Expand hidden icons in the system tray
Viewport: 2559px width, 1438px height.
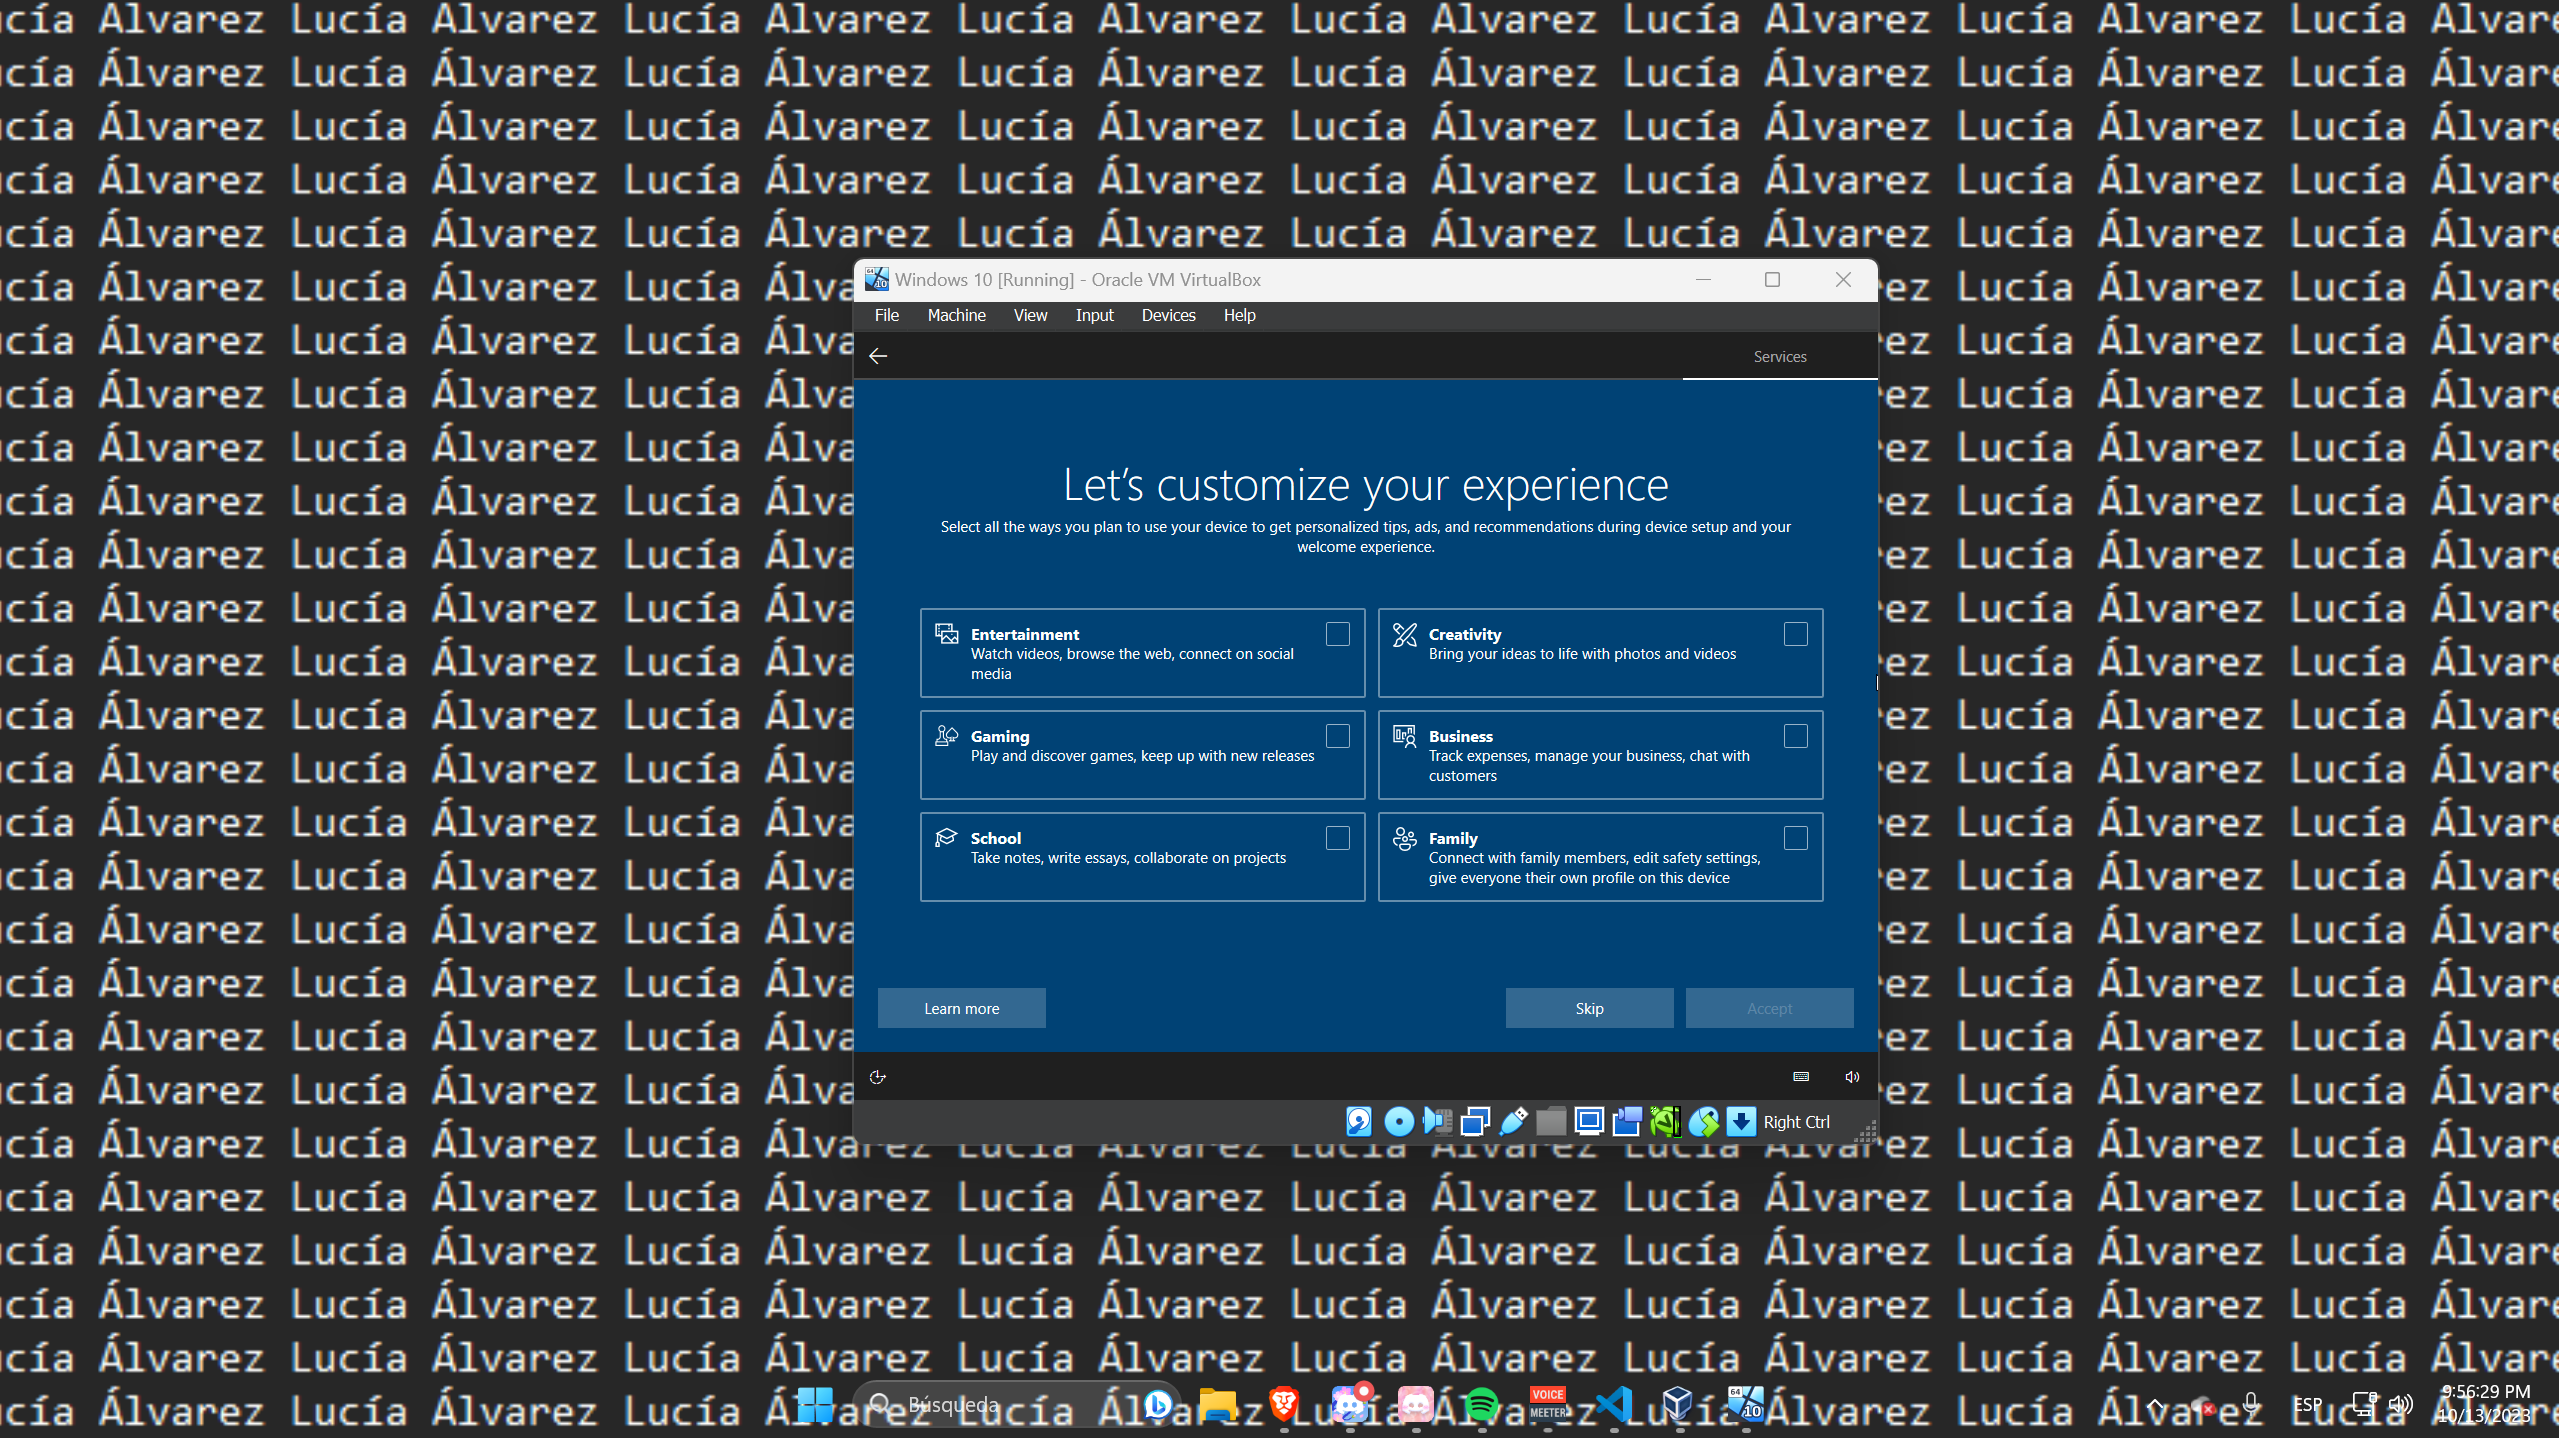[x=2153, y=1404]
